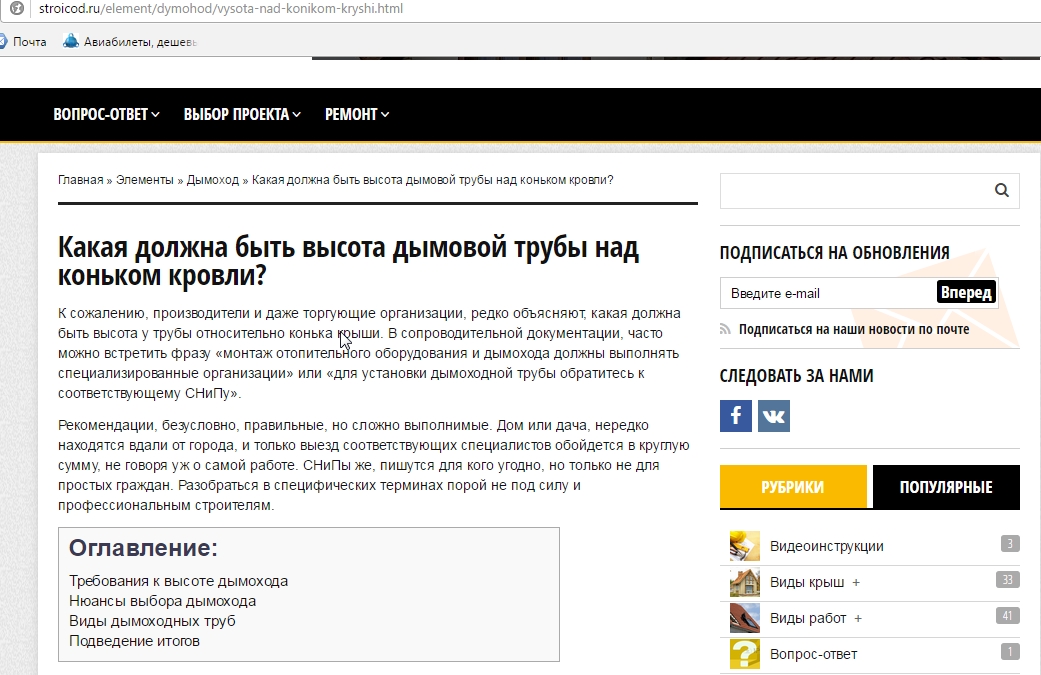Viewport: 1041px width, 675px height.
Task: Click the site info icon beside the URL
Action: [17, 8]
